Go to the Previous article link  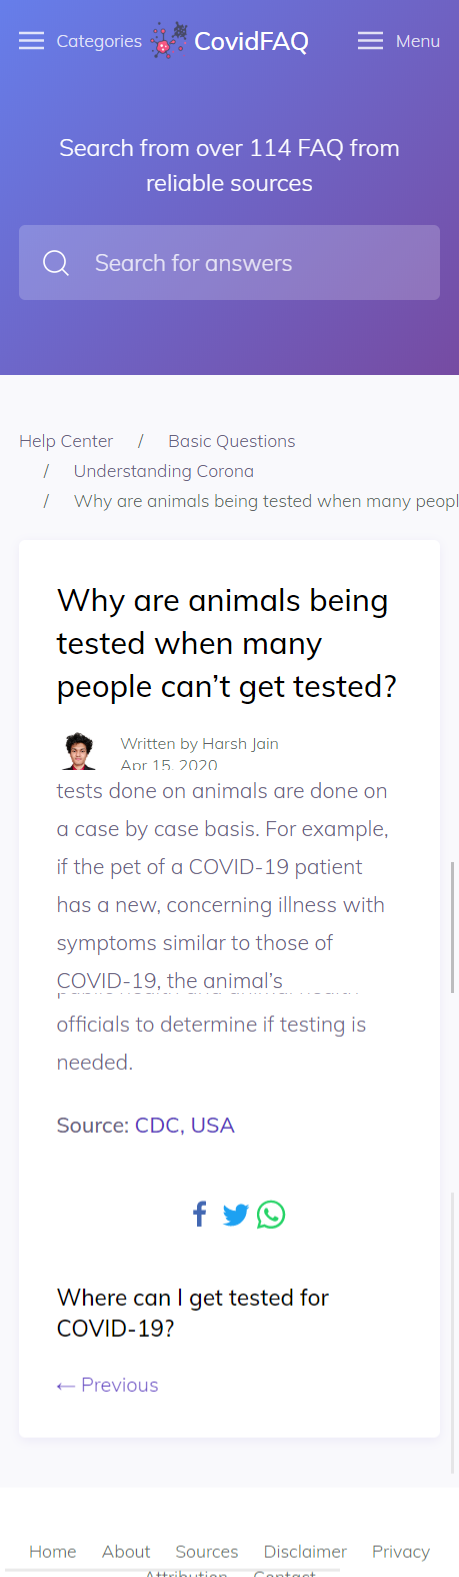pos(108,1385)
